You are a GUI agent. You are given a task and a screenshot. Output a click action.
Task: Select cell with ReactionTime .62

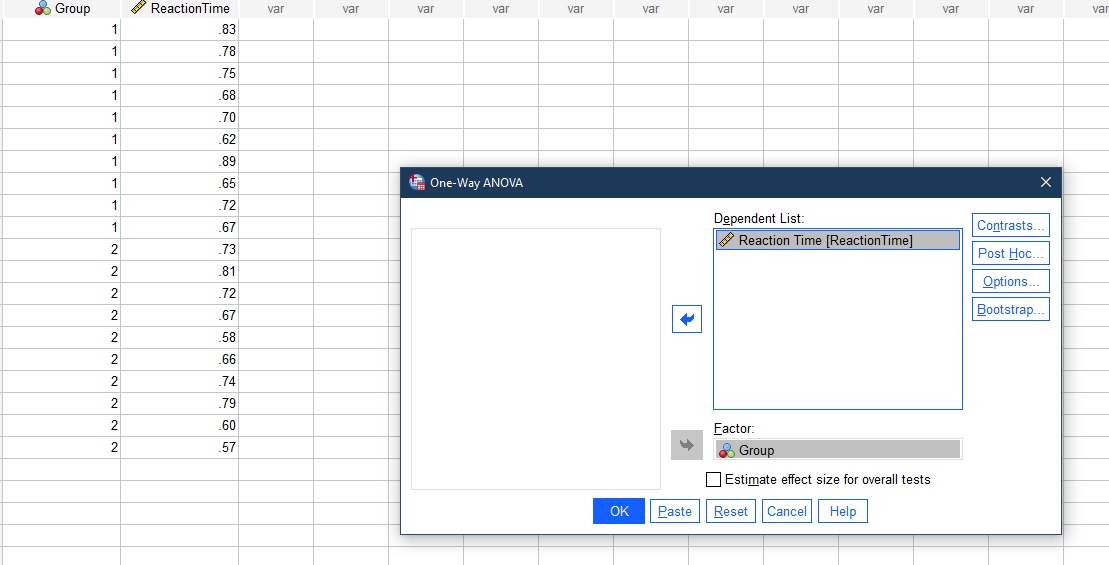click(x=180, y=139)
